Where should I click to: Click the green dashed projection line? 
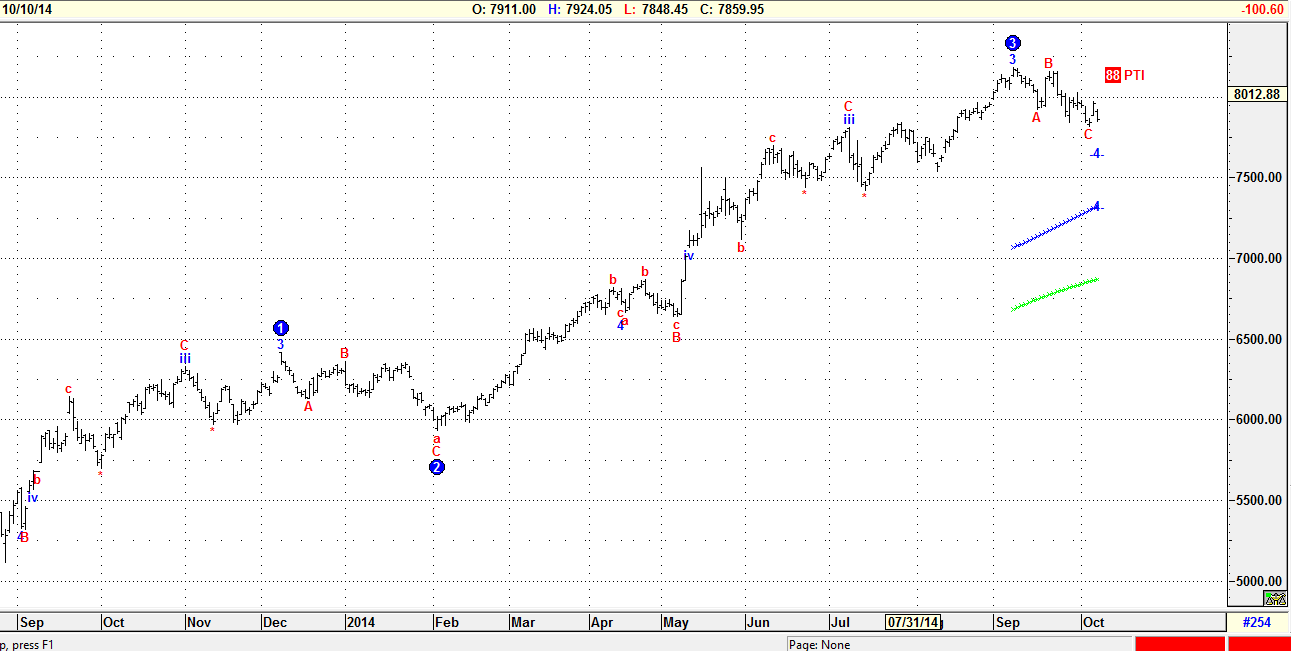(x=1055, y=293)
